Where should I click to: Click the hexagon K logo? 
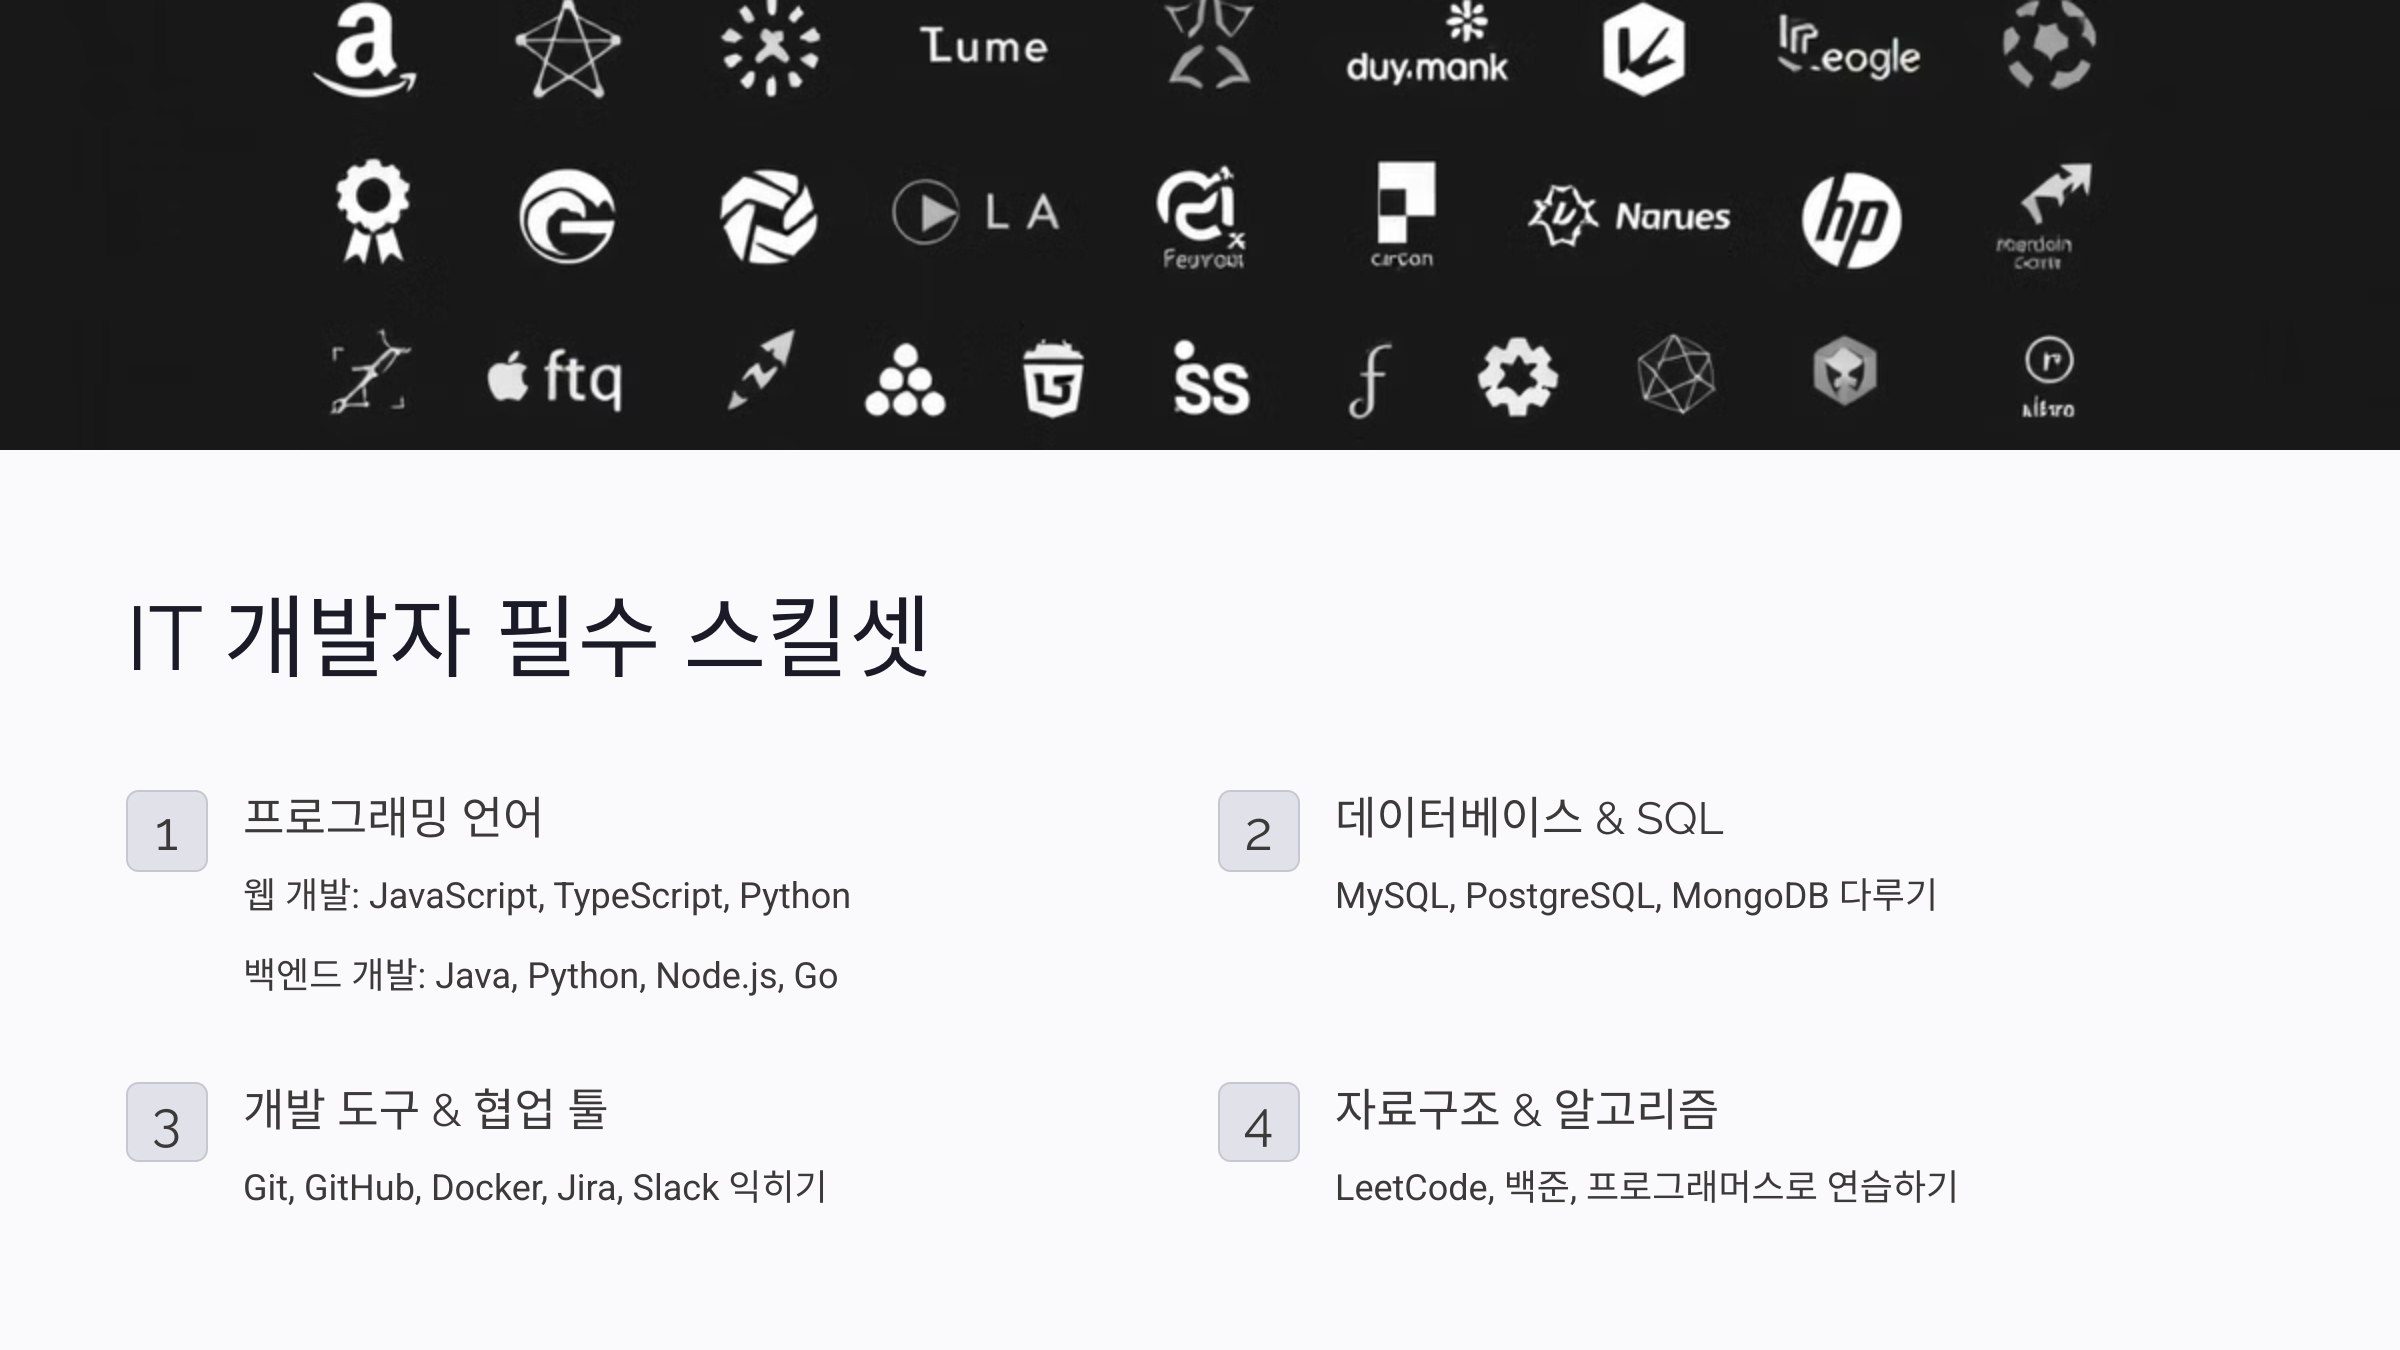[x=1643, y=49]
